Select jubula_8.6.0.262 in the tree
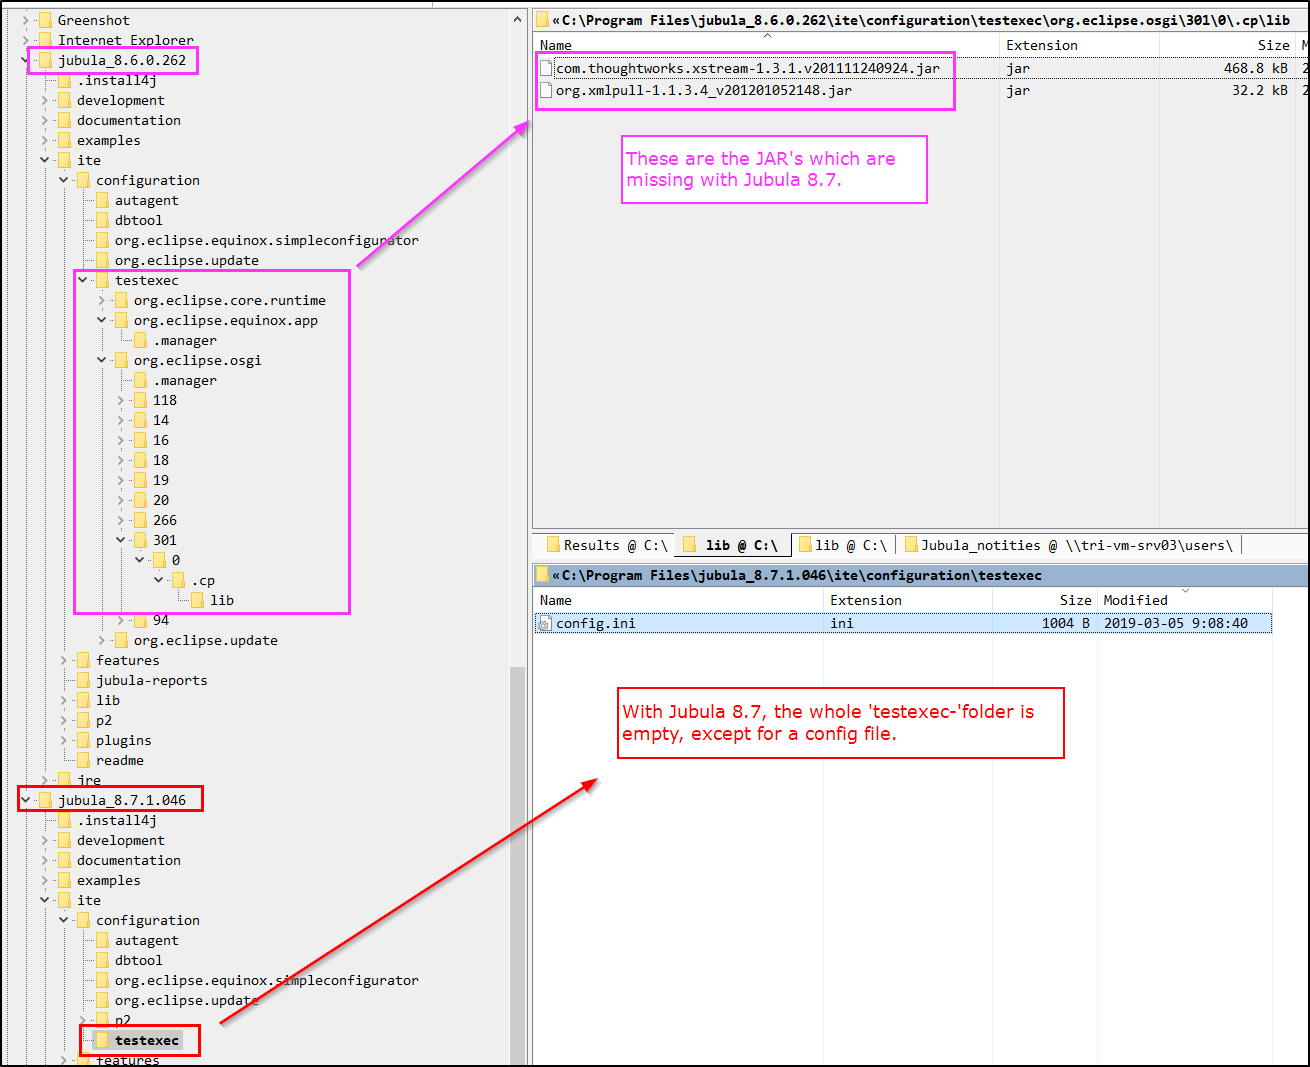This screenshot has height=1067, width=1310. 122,60
